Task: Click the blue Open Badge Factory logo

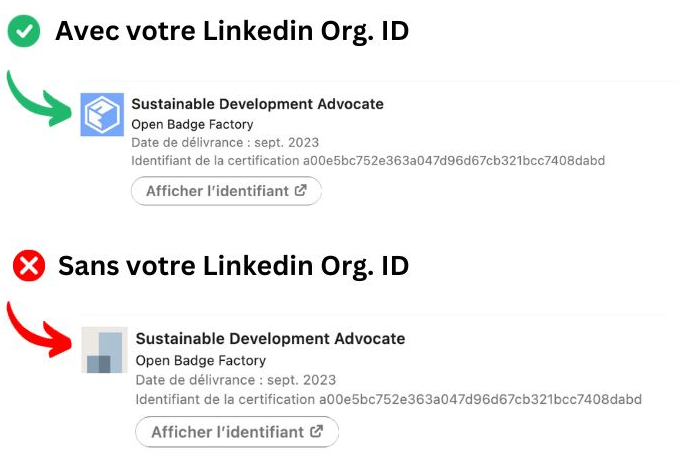Action: click(102, 115)
